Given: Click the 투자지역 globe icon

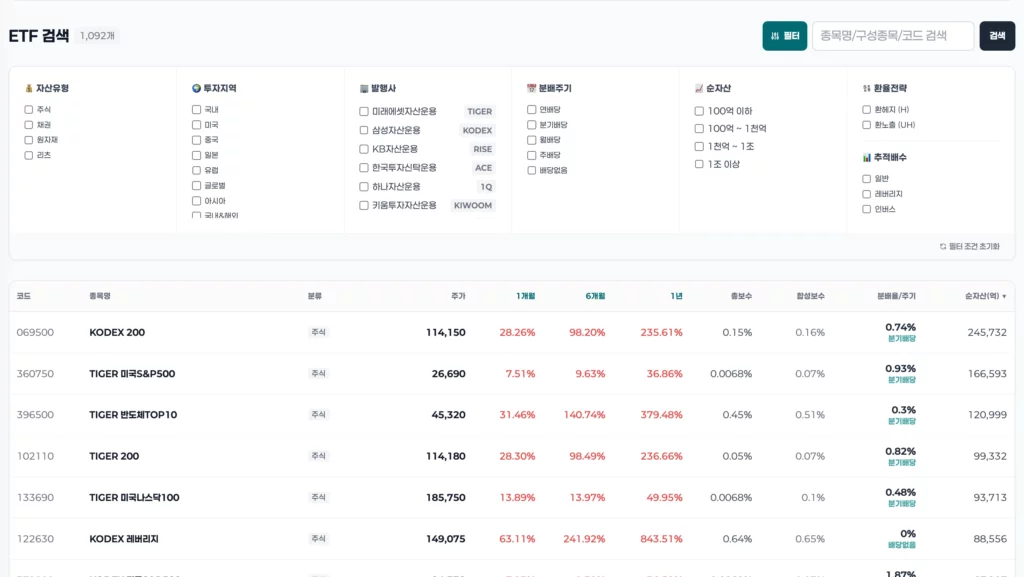Looking at the screenshot, I should tap(196, 88).
